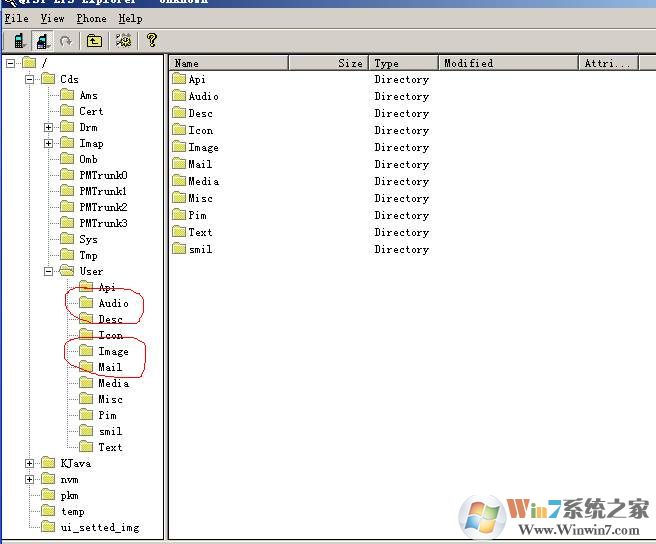Viewport: 656px width, 544px height.
Task: Expand the Drm folder tree node
Action: pyautogui.click(x=49, y=127)
